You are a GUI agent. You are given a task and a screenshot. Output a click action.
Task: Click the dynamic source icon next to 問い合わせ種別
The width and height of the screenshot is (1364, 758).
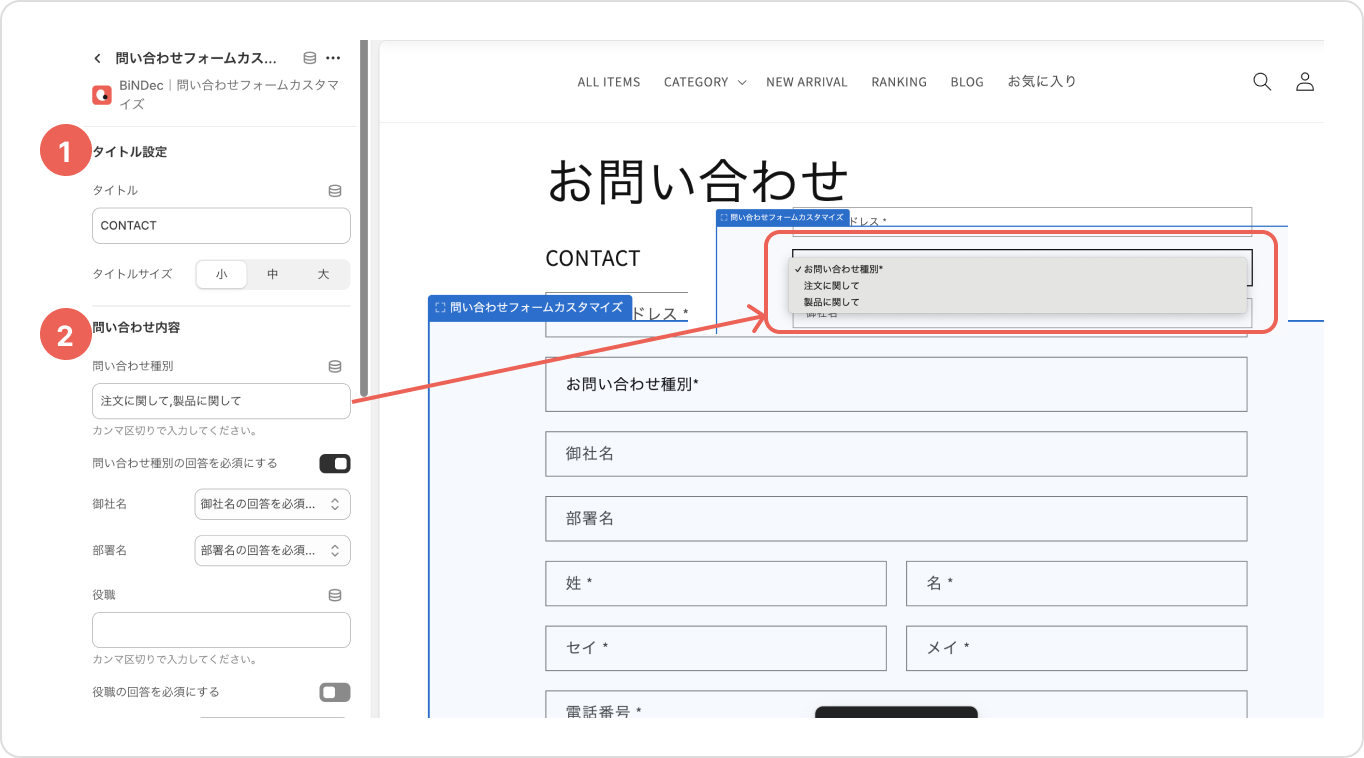pyautogui.click(x=335, y=367)
